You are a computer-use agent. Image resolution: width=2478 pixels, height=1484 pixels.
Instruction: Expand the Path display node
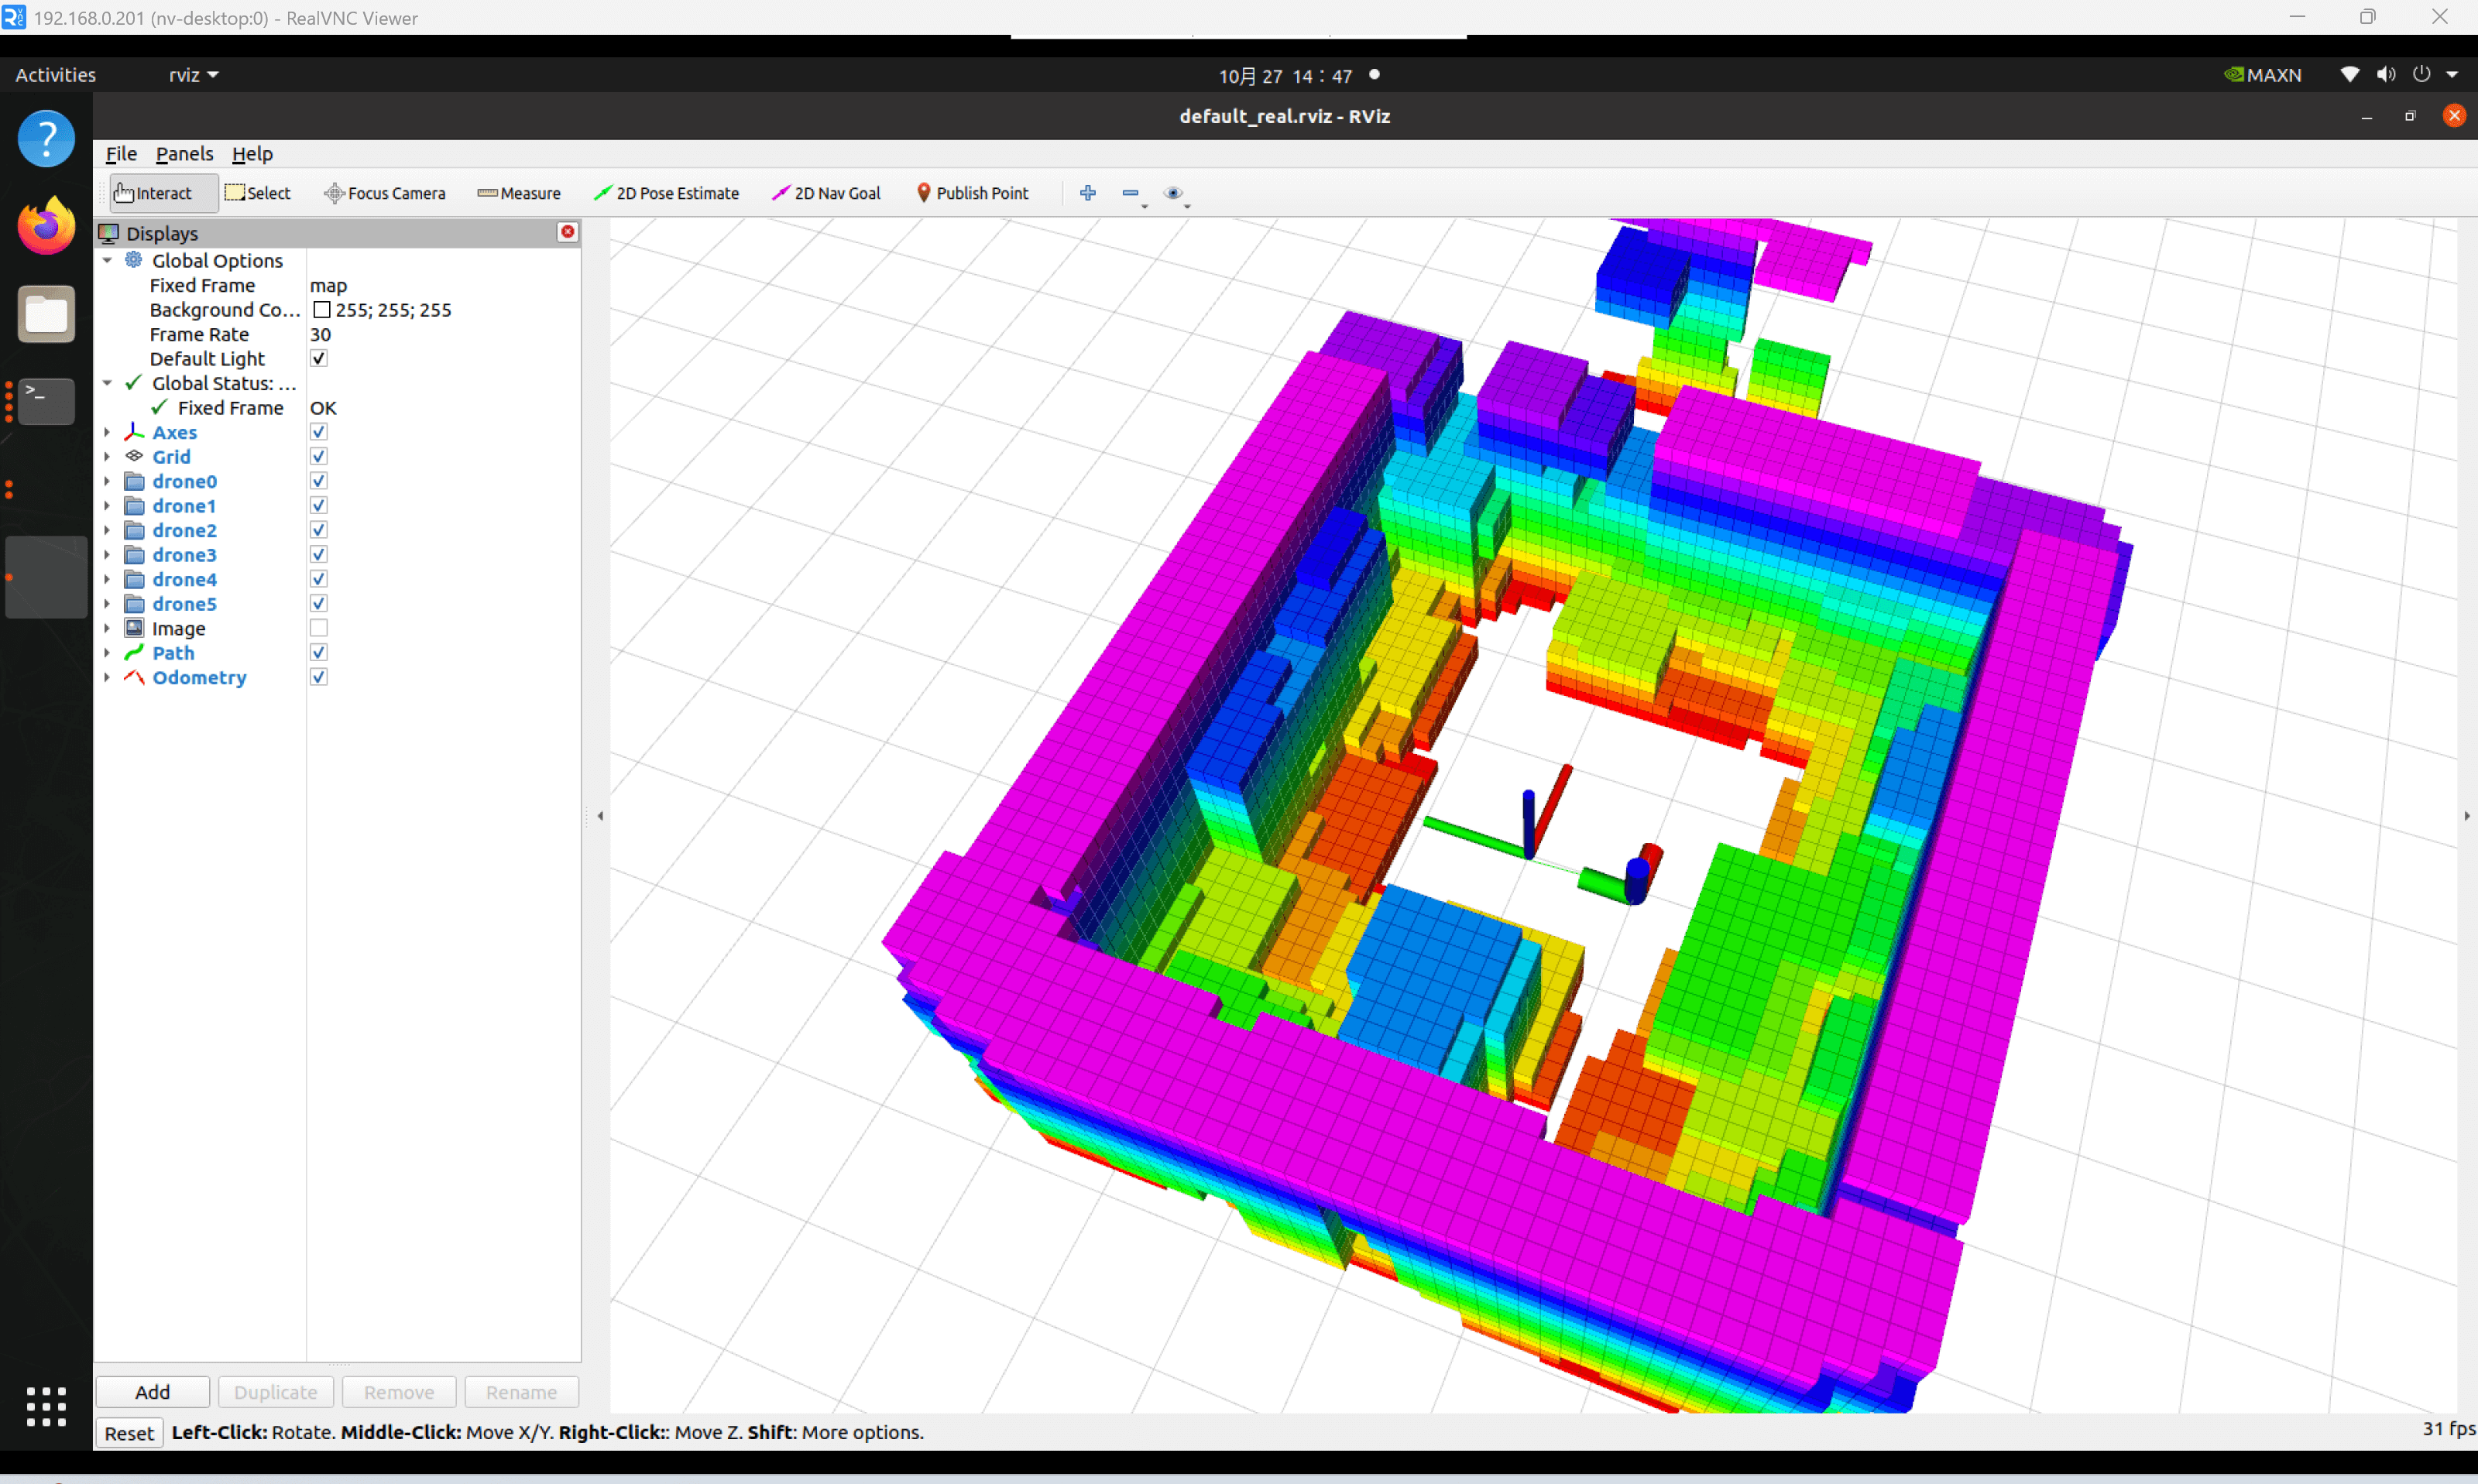pos(107,653)
